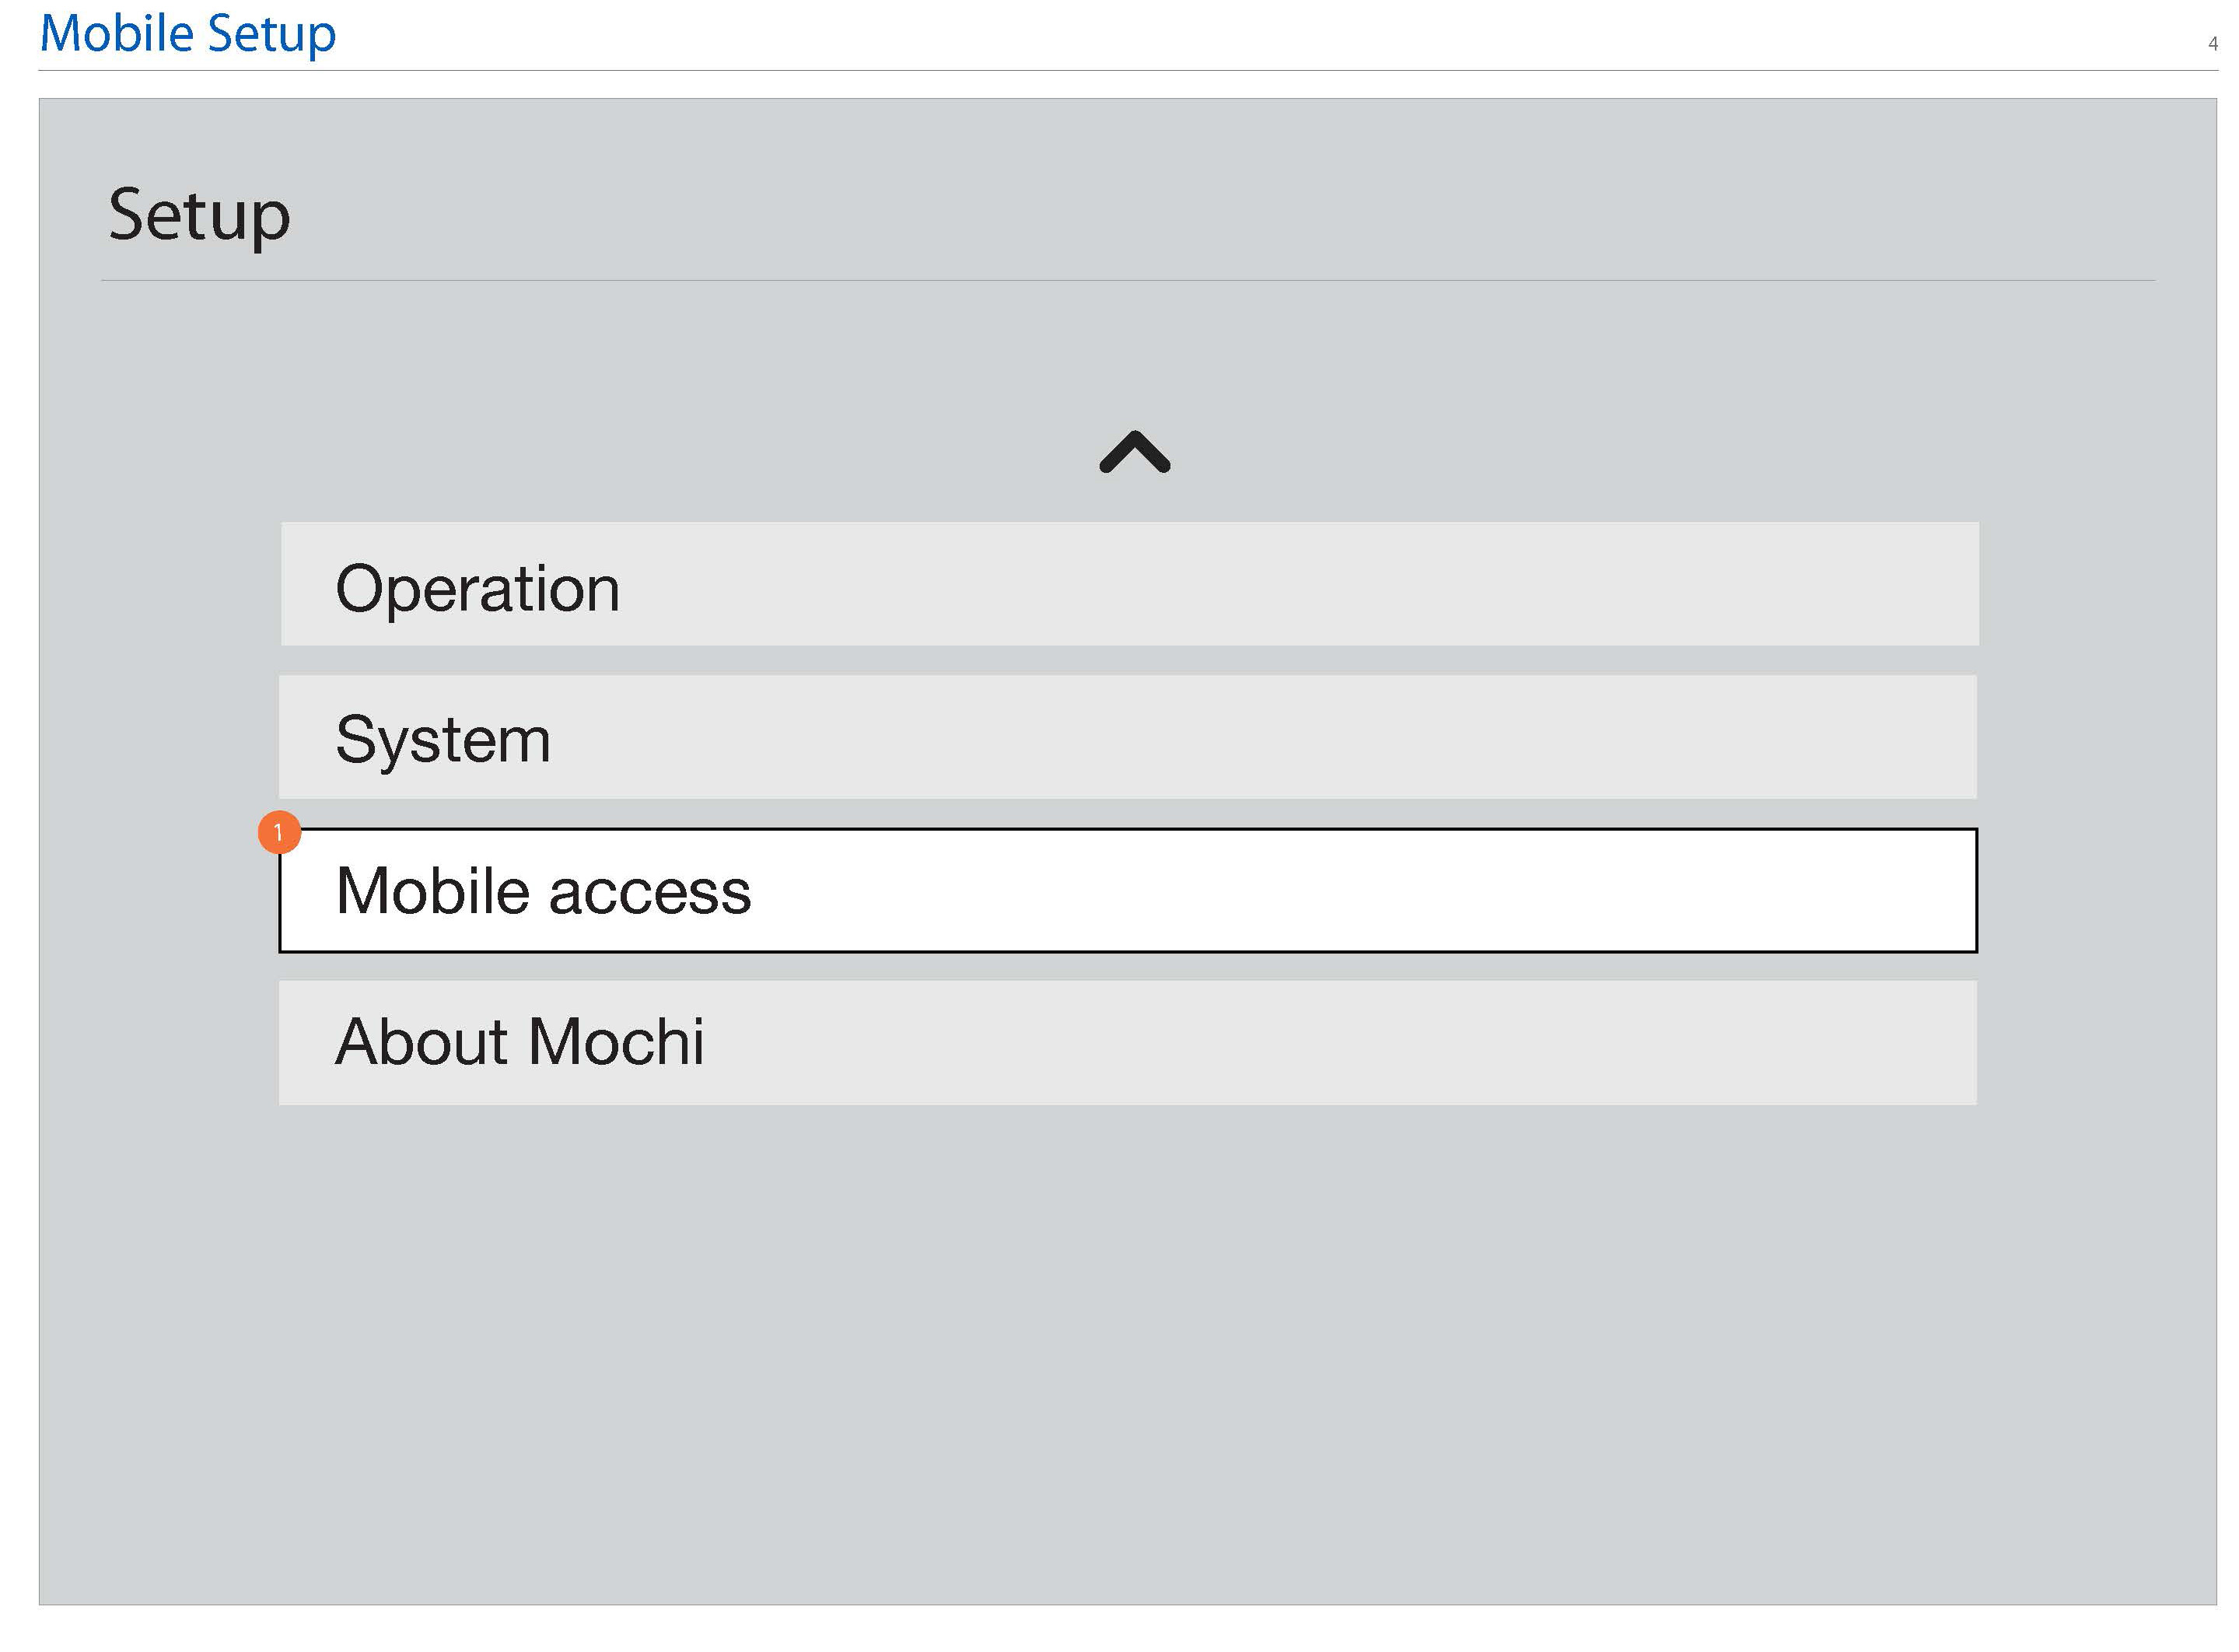Tap the About Mochi row
Screen dimensions: 2239x1652
coord(1127,1043)
